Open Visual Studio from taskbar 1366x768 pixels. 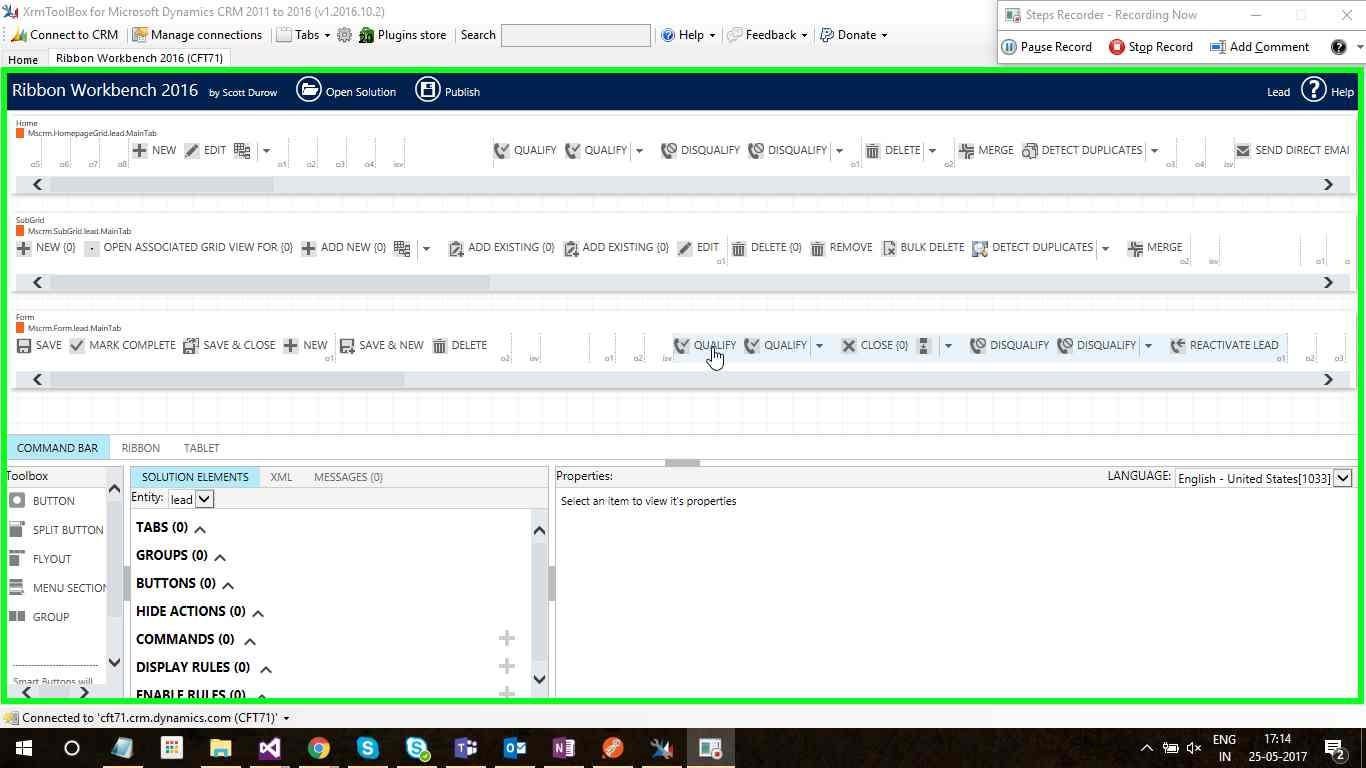tap(269, 748)
